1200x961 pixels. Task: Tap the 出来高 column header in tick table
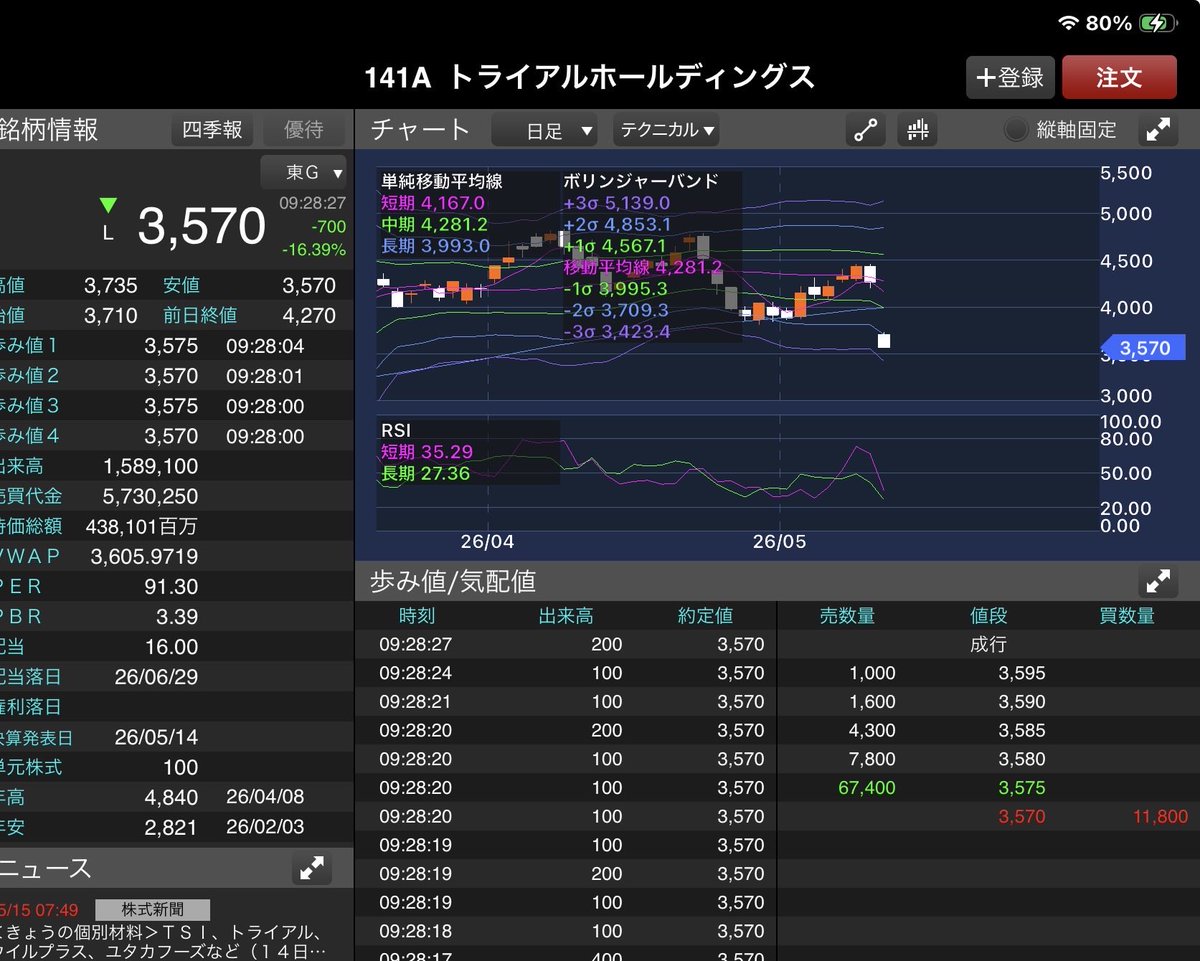566,616
